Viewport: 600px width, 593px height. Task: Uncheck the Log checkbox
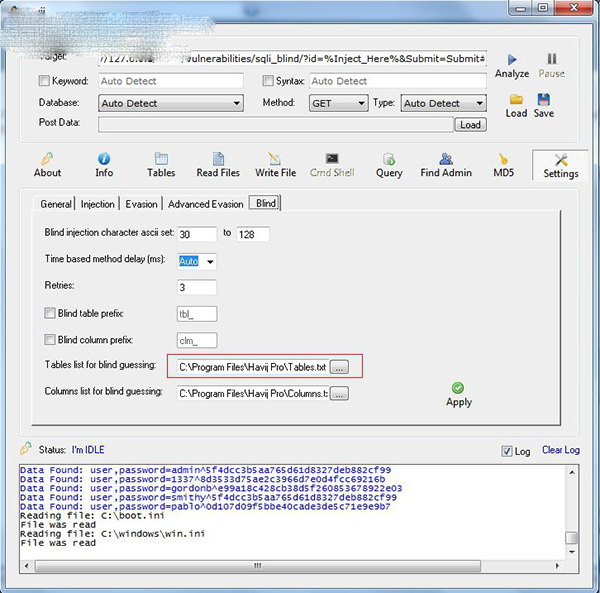coord(507,451)
